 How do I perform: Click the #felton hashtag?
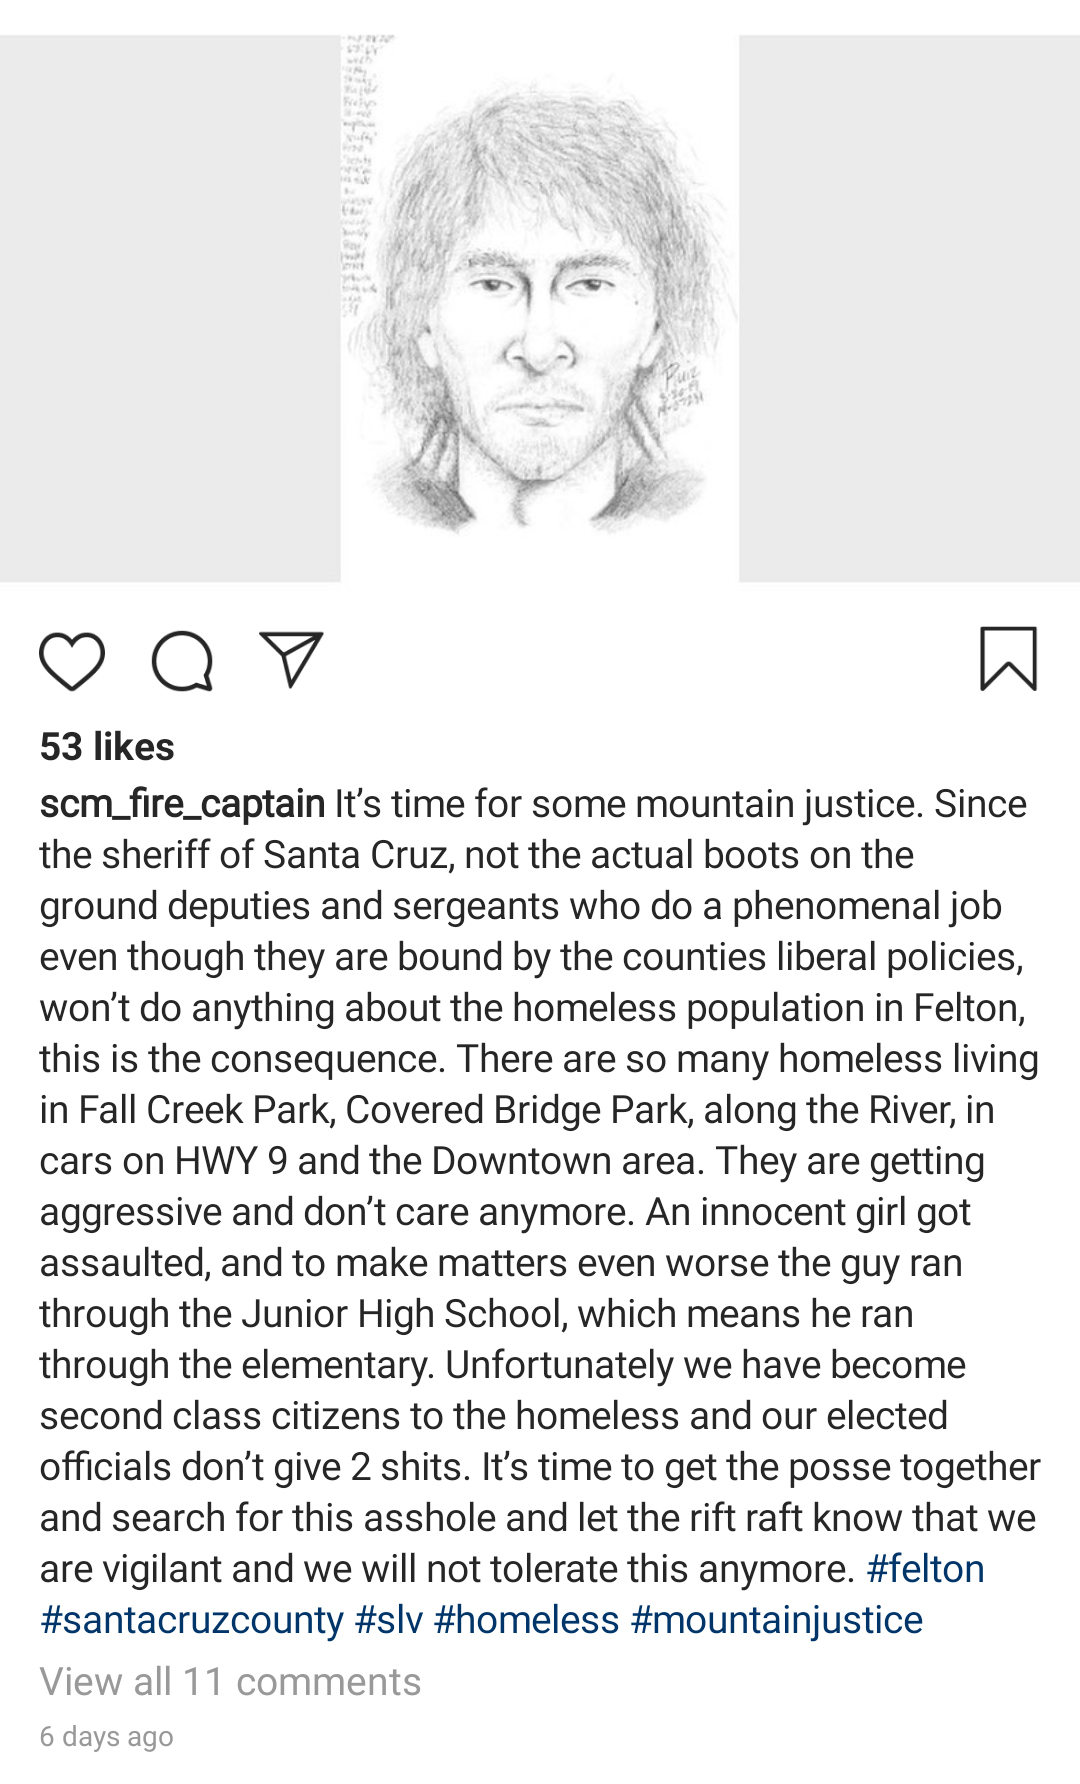tap(925, 1569)
